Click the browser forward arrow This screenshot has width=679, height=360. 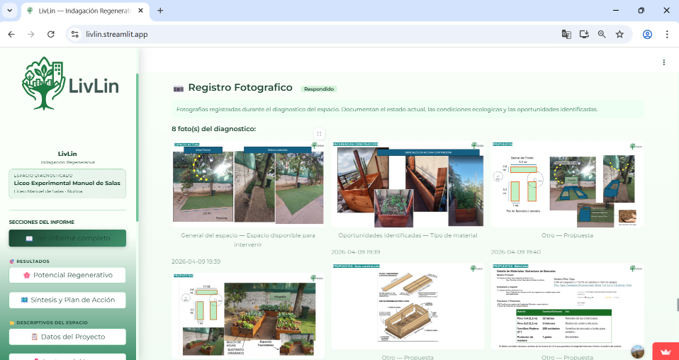[x=31, y=34]
